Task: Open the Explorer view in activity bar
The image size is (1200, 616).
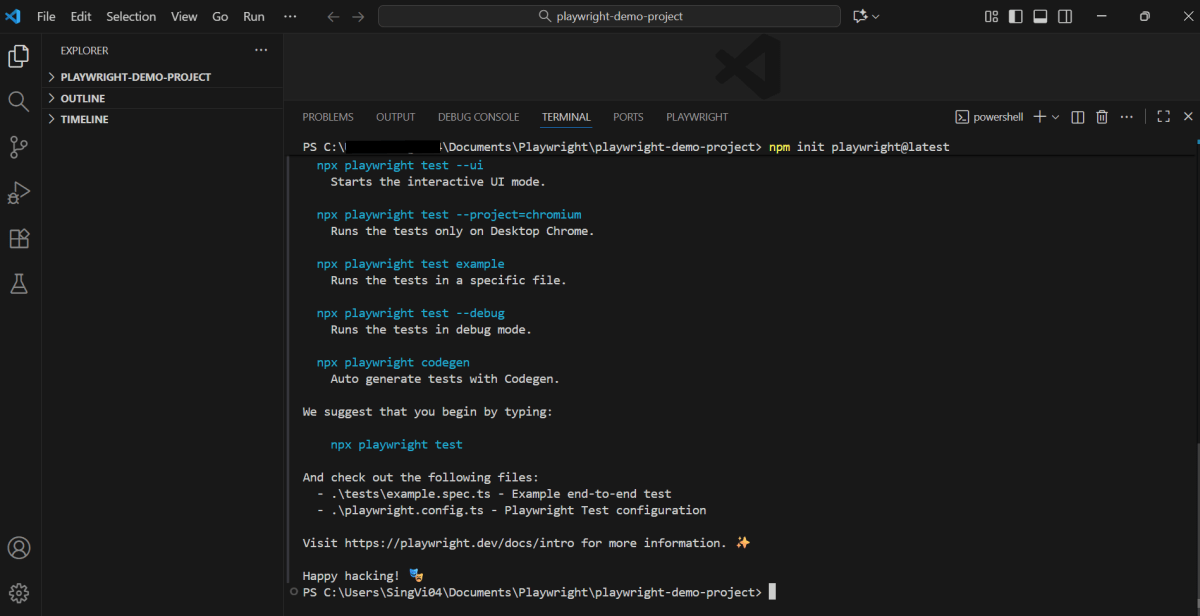Action: tap(18, 56)
